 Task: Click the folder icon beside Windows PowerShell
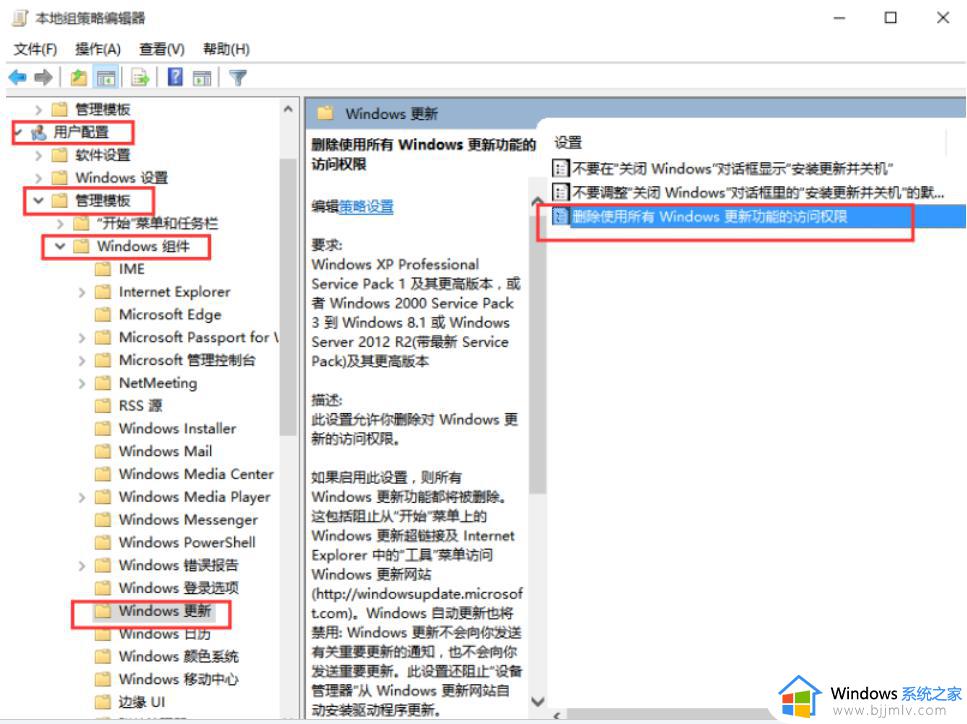pyautogui.click(x=103, y=542)
